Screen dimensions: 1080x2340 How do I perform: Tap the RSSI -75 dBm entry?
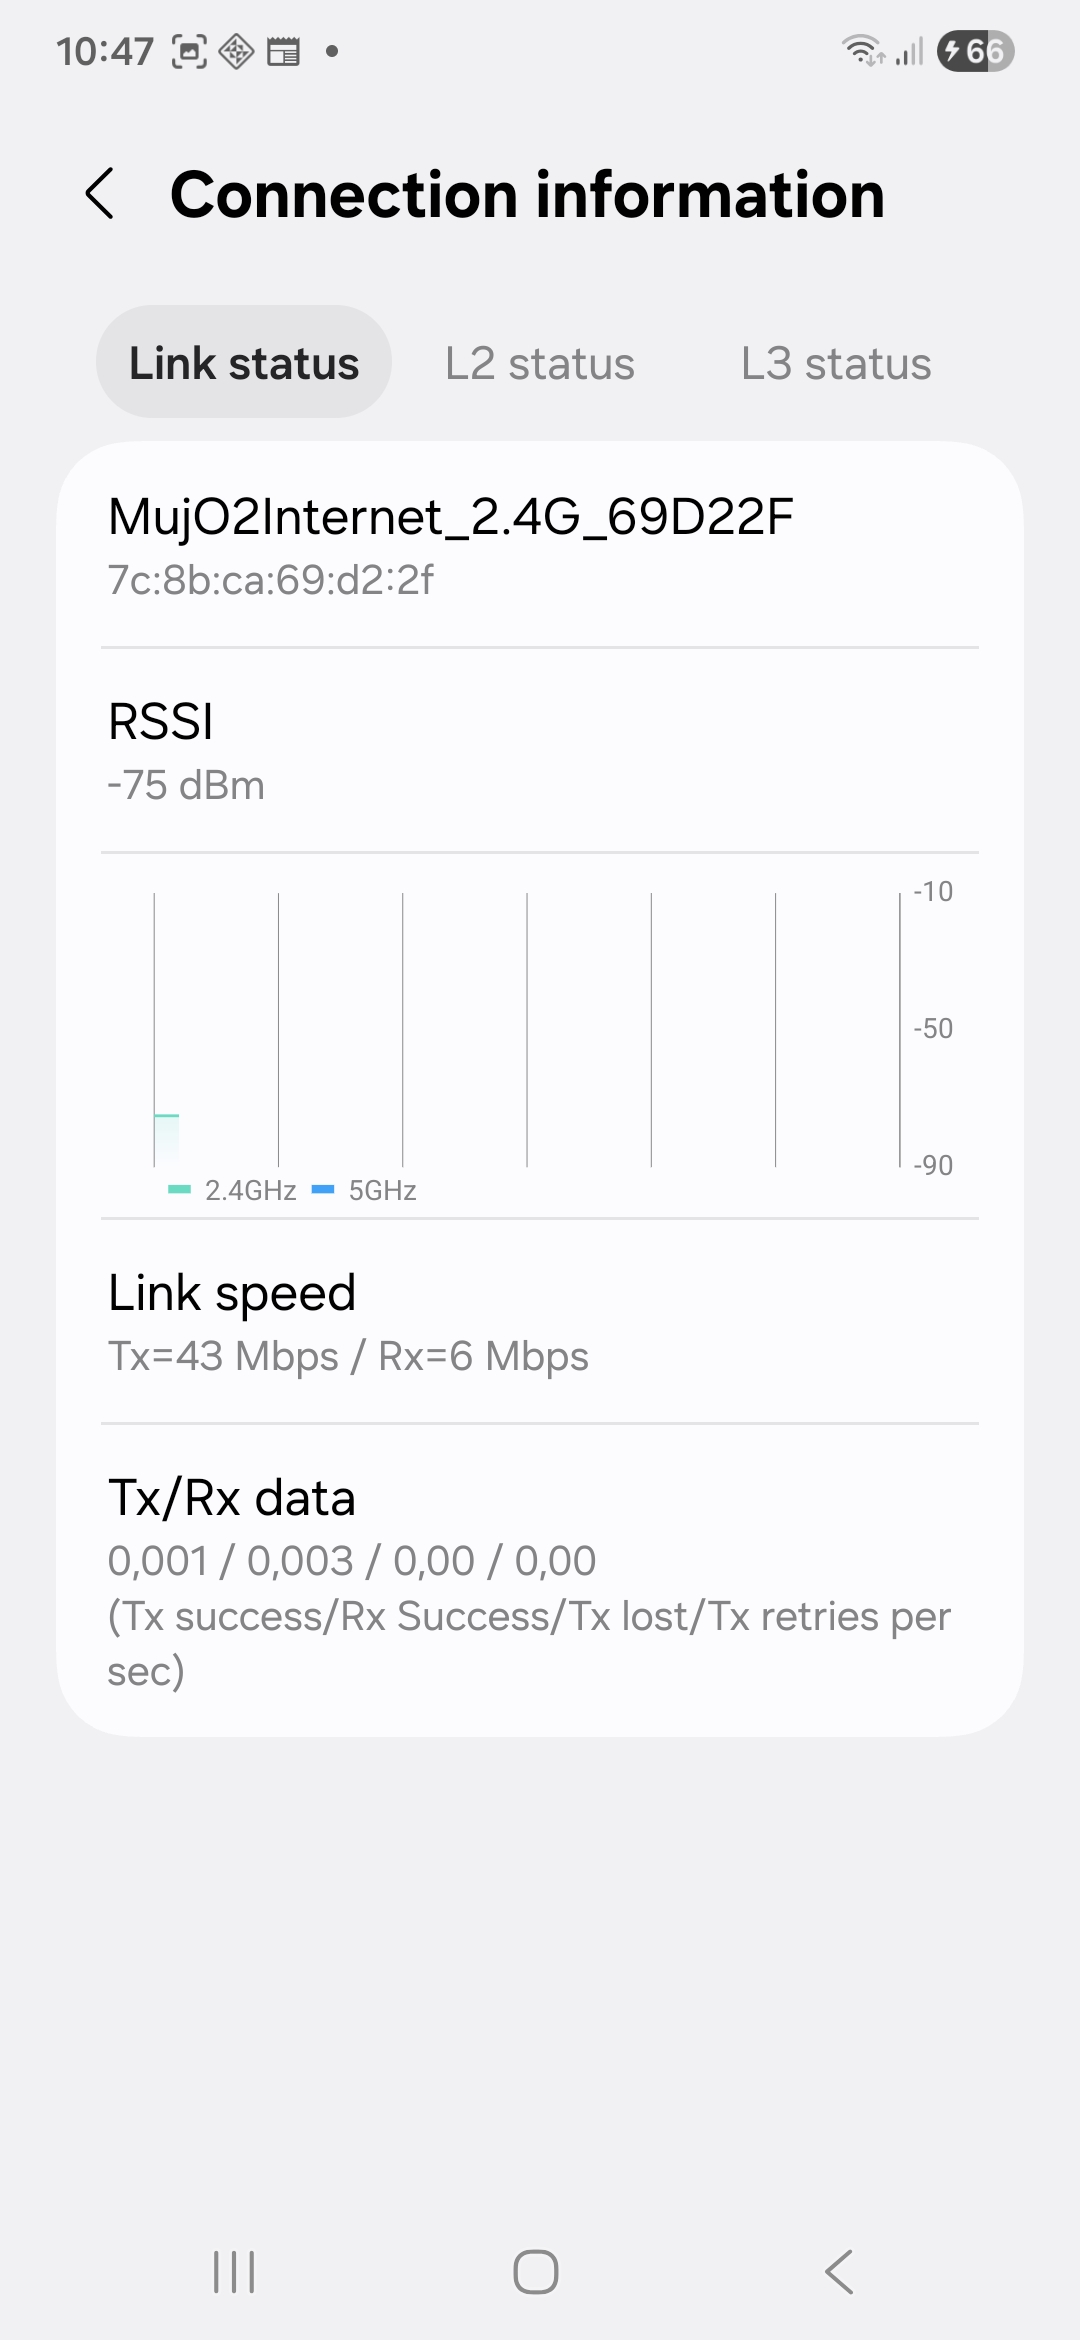coord(186,752)
